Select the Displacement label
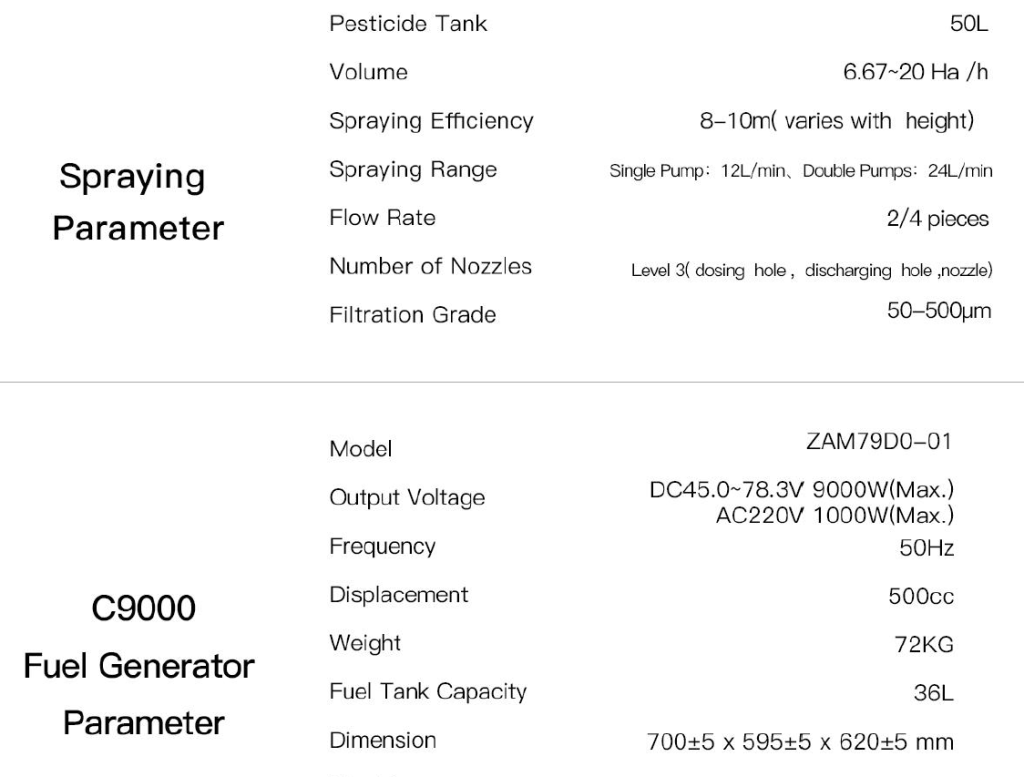This screenshot has height=777, width=1024. (398, 595)
